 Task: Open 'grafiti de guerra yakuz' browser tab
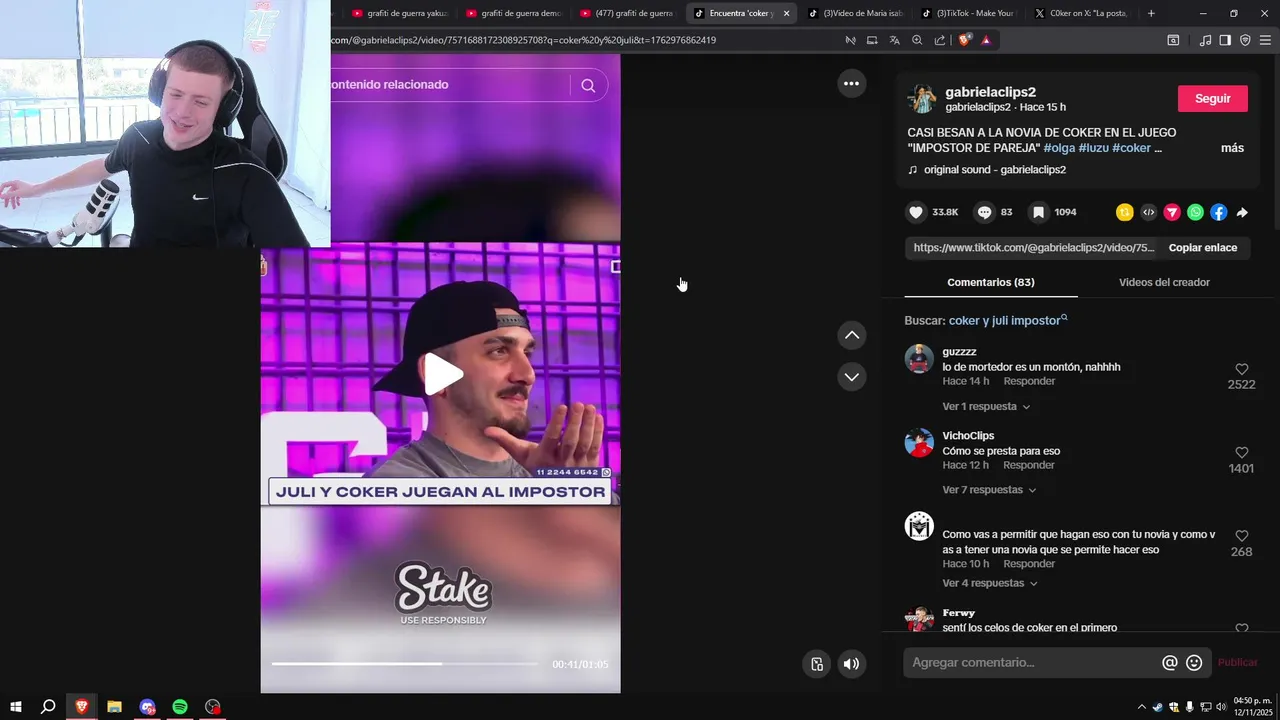click(400, 13)
